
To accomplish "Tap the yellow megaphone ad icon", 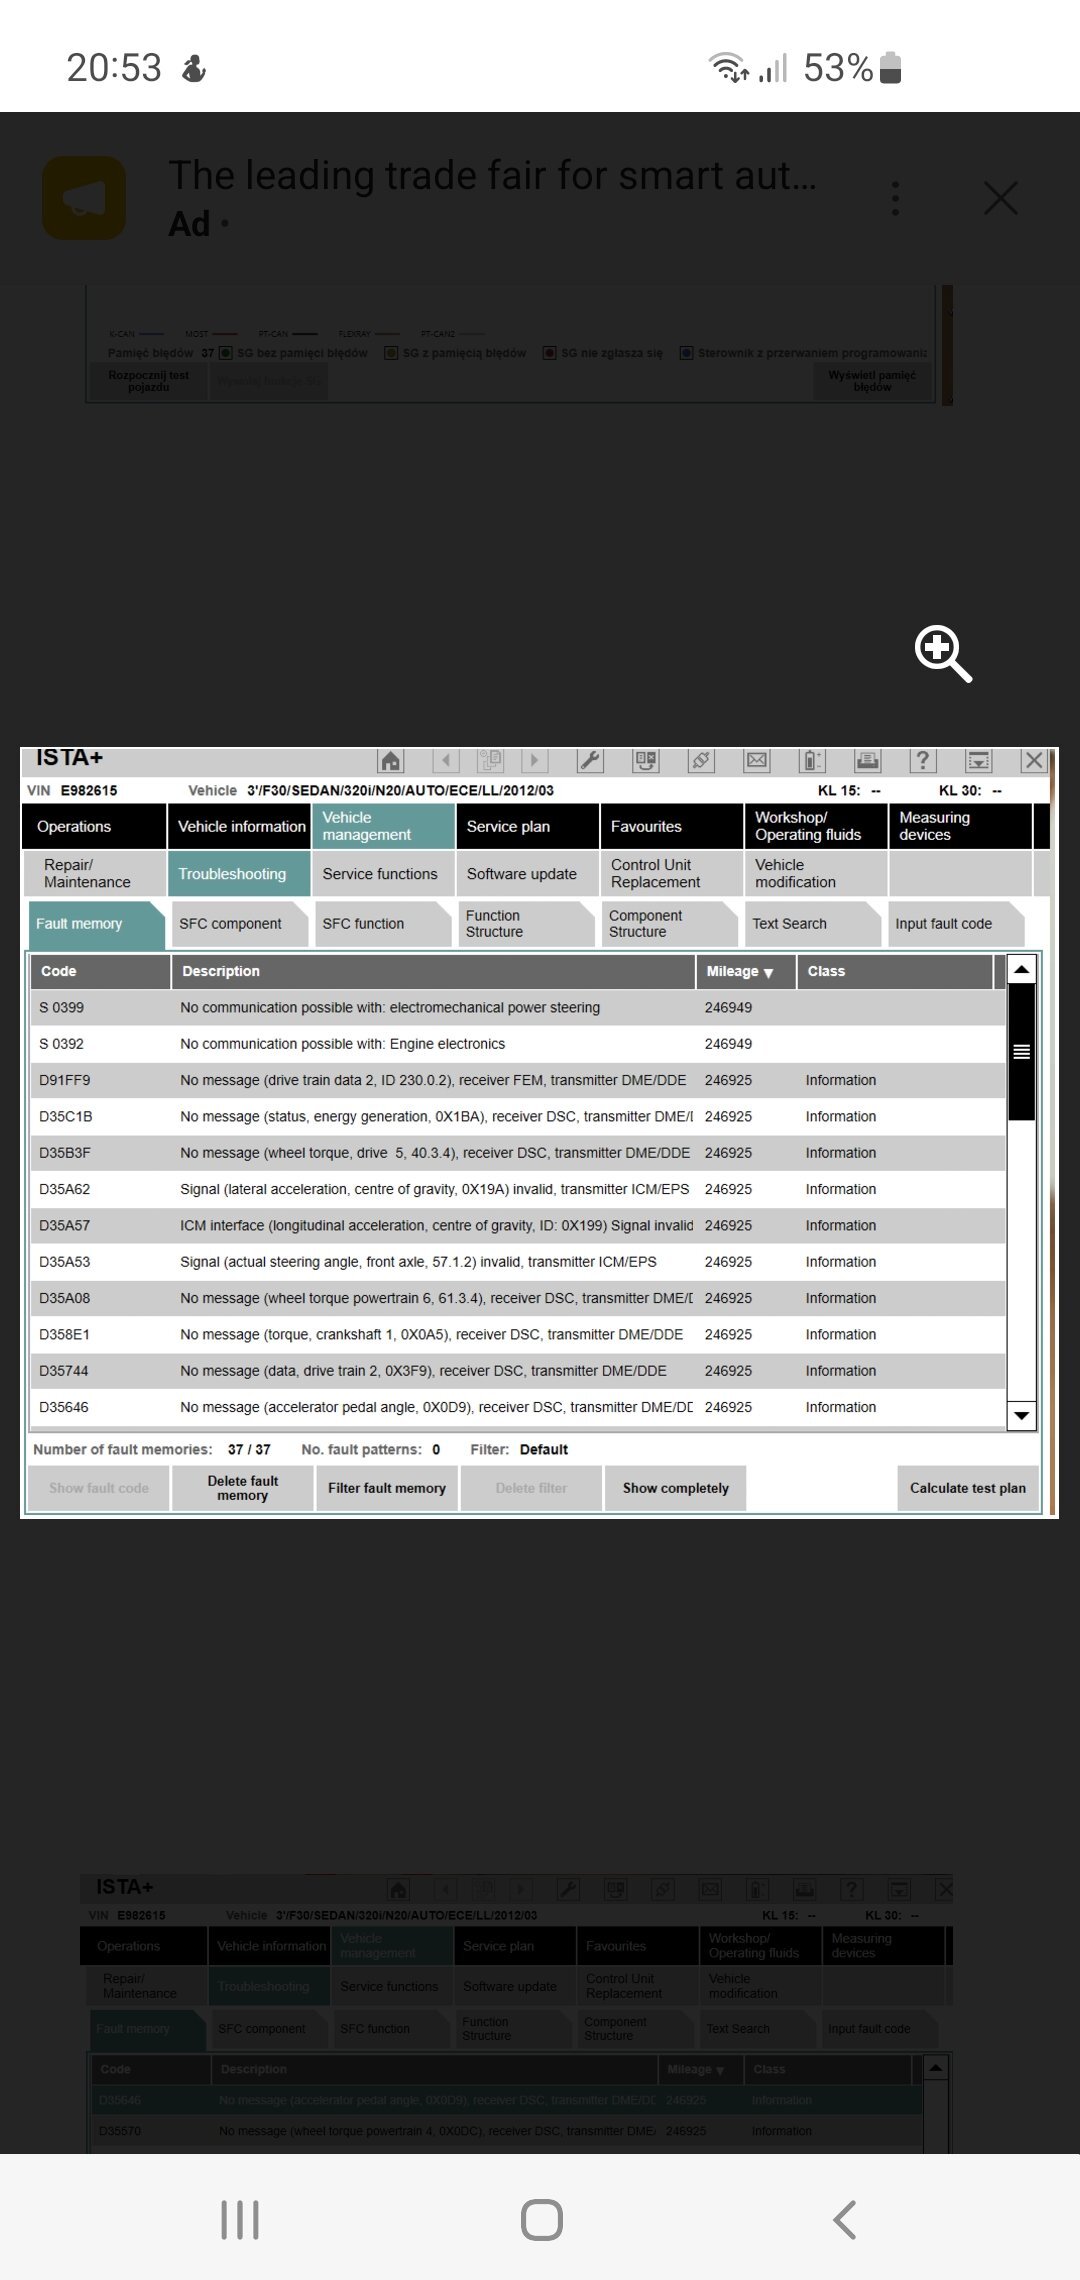I will pos(85,198).
